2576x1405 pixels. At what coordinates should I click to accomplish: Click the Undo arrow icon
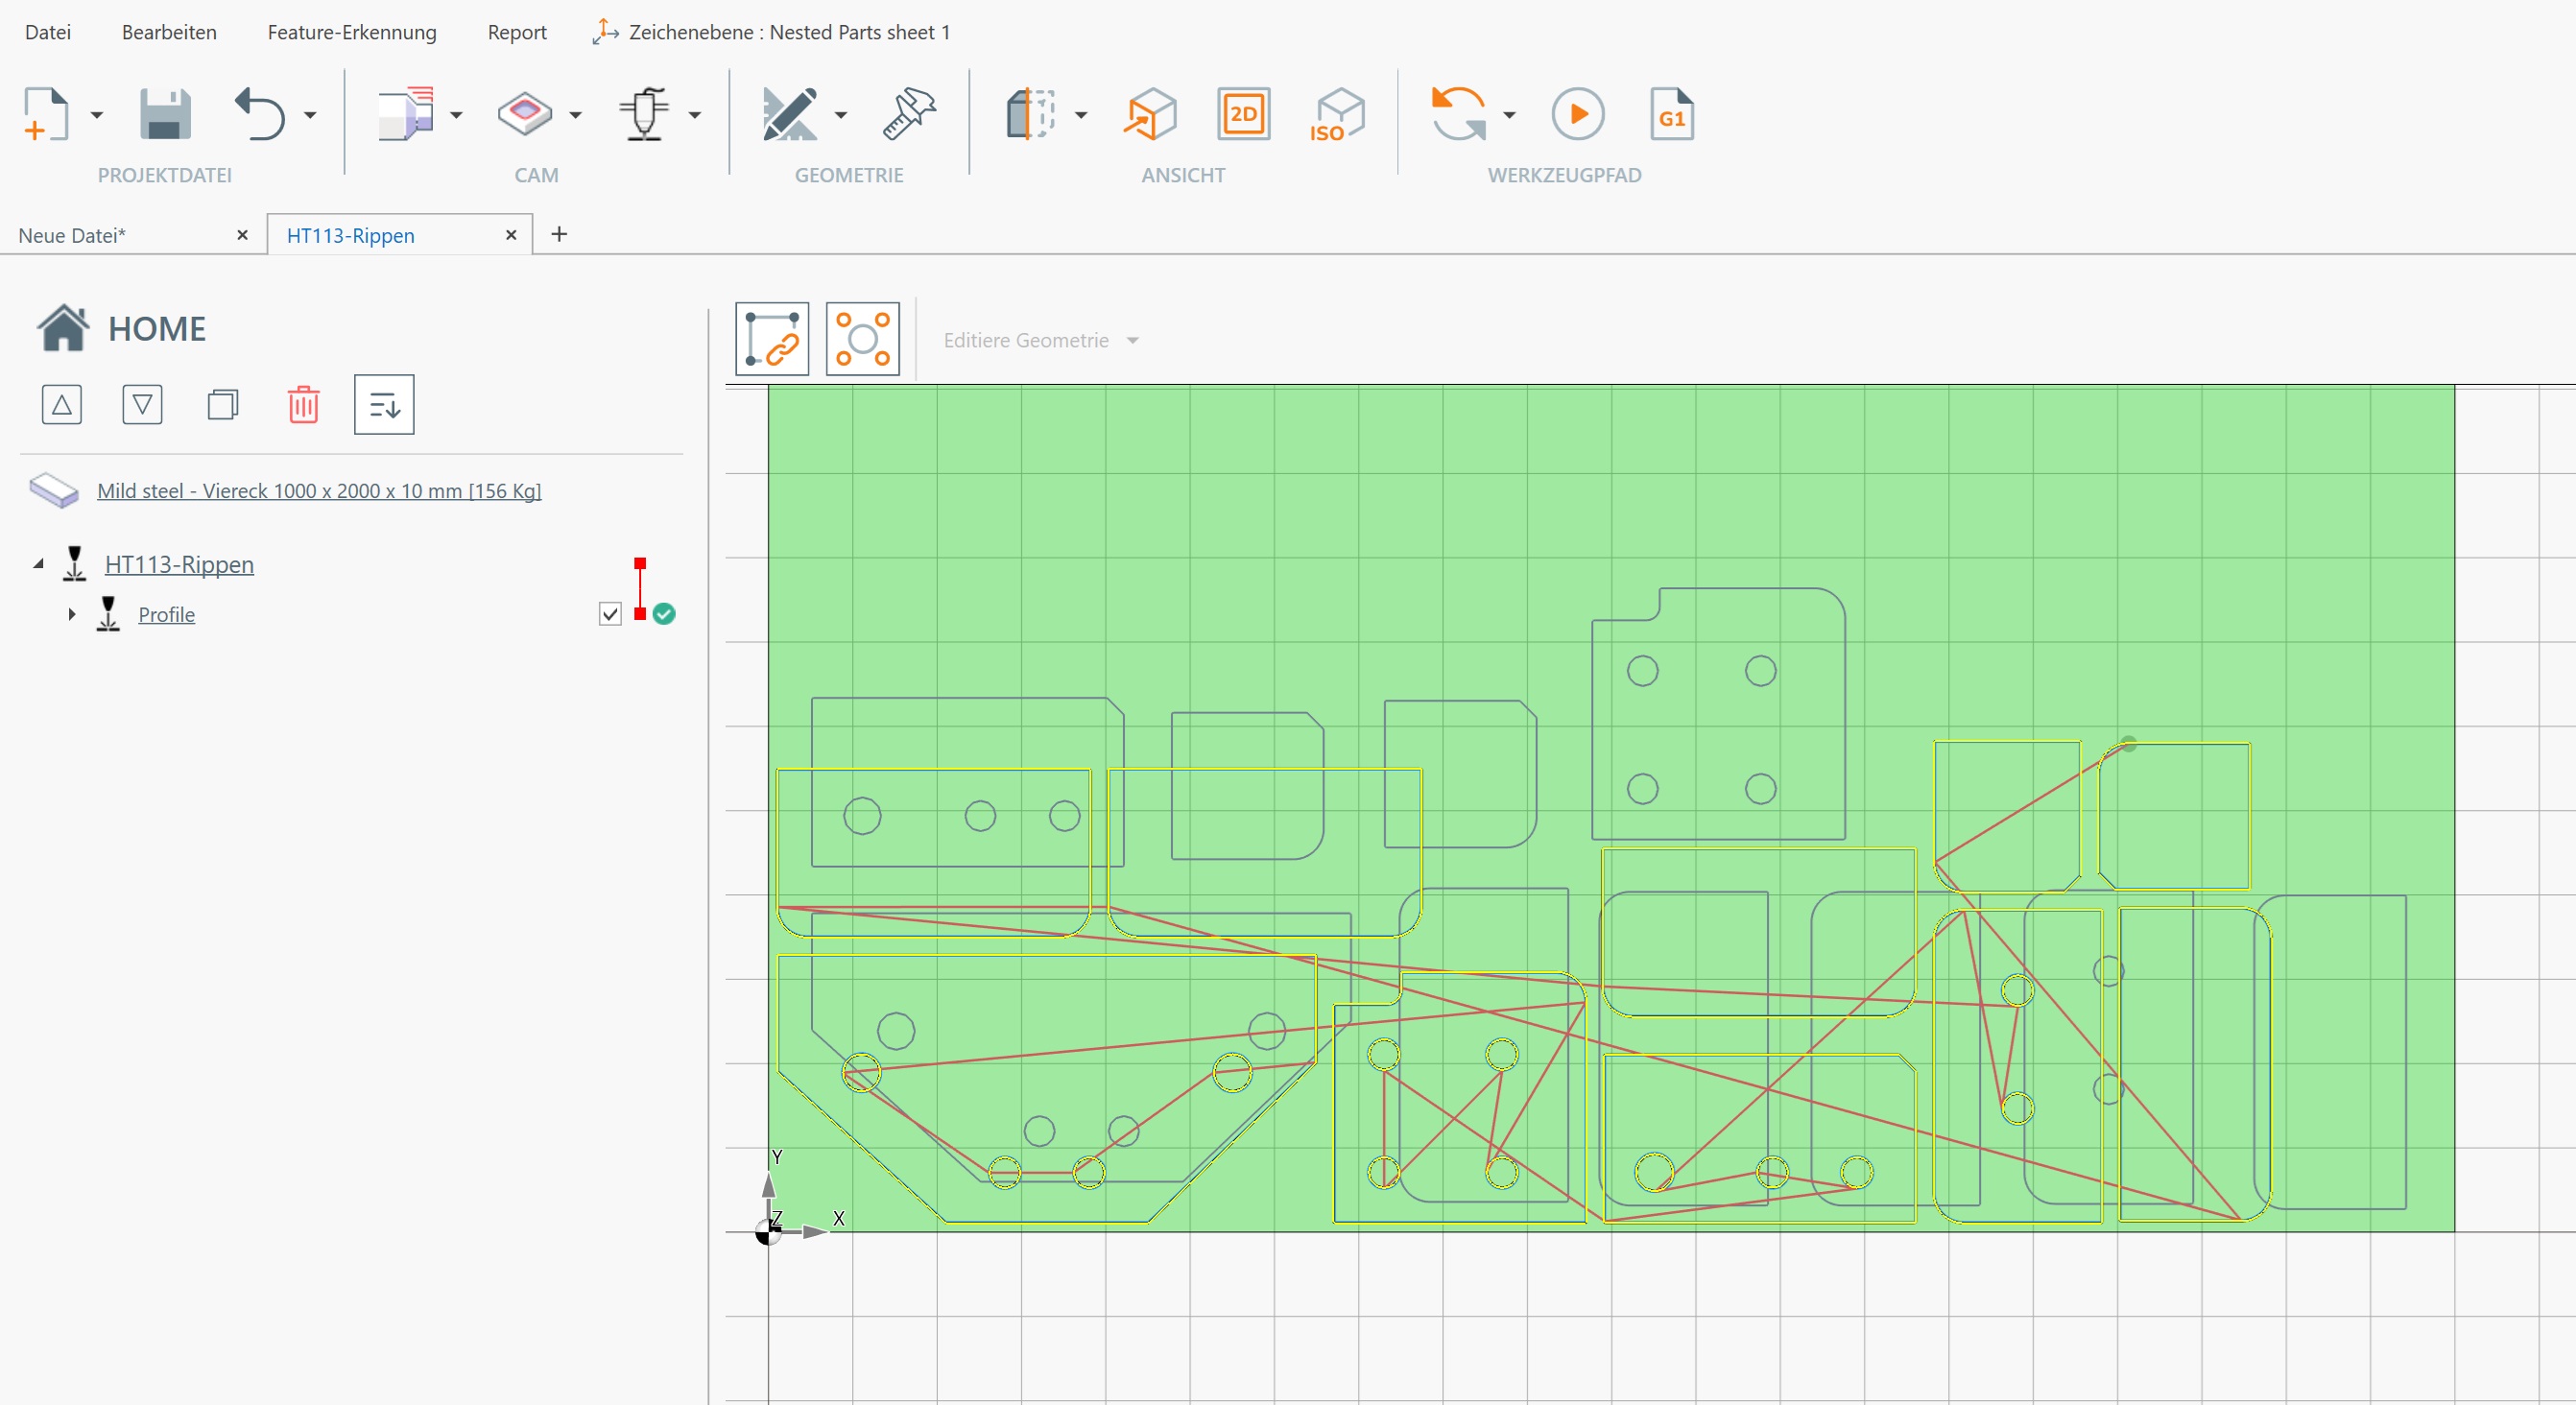pyautogui.click(x=260, y=114)
